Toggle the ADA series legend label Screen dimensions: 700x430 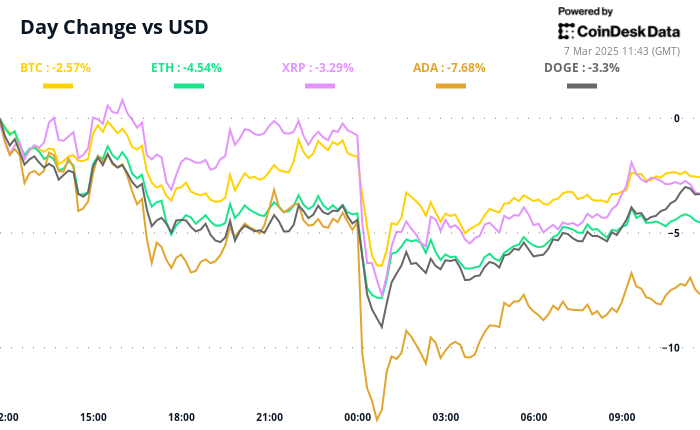point(450,68)
